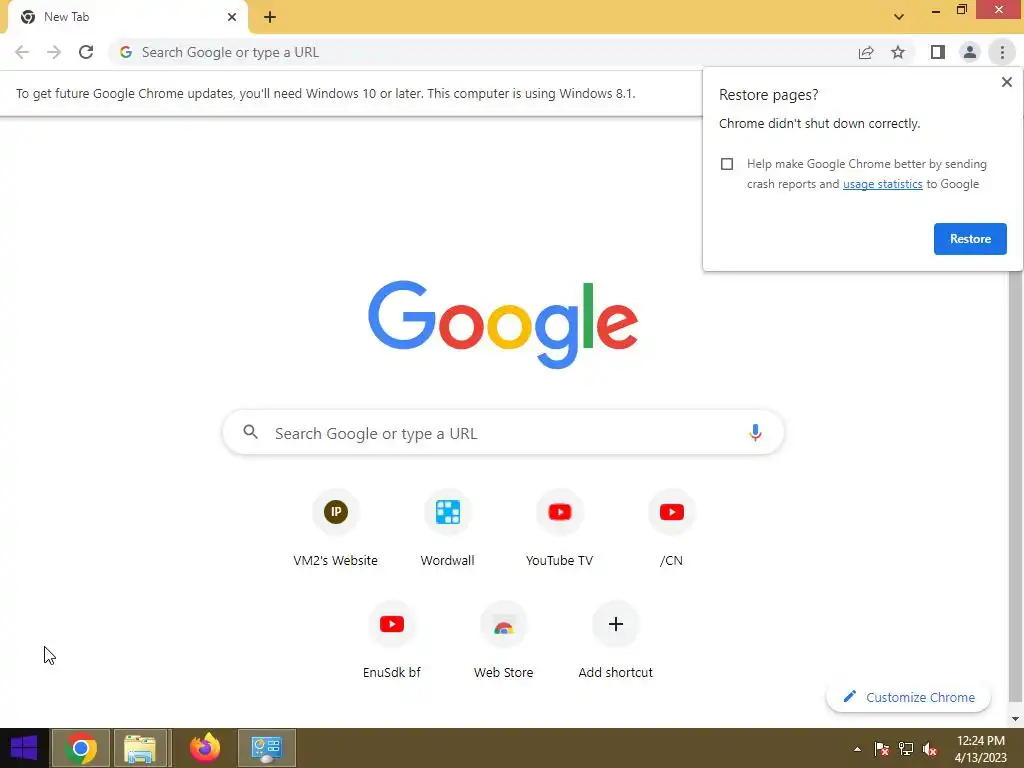Show hidden tray icons arrow
1024x768 pixels.
pos(857,749)
